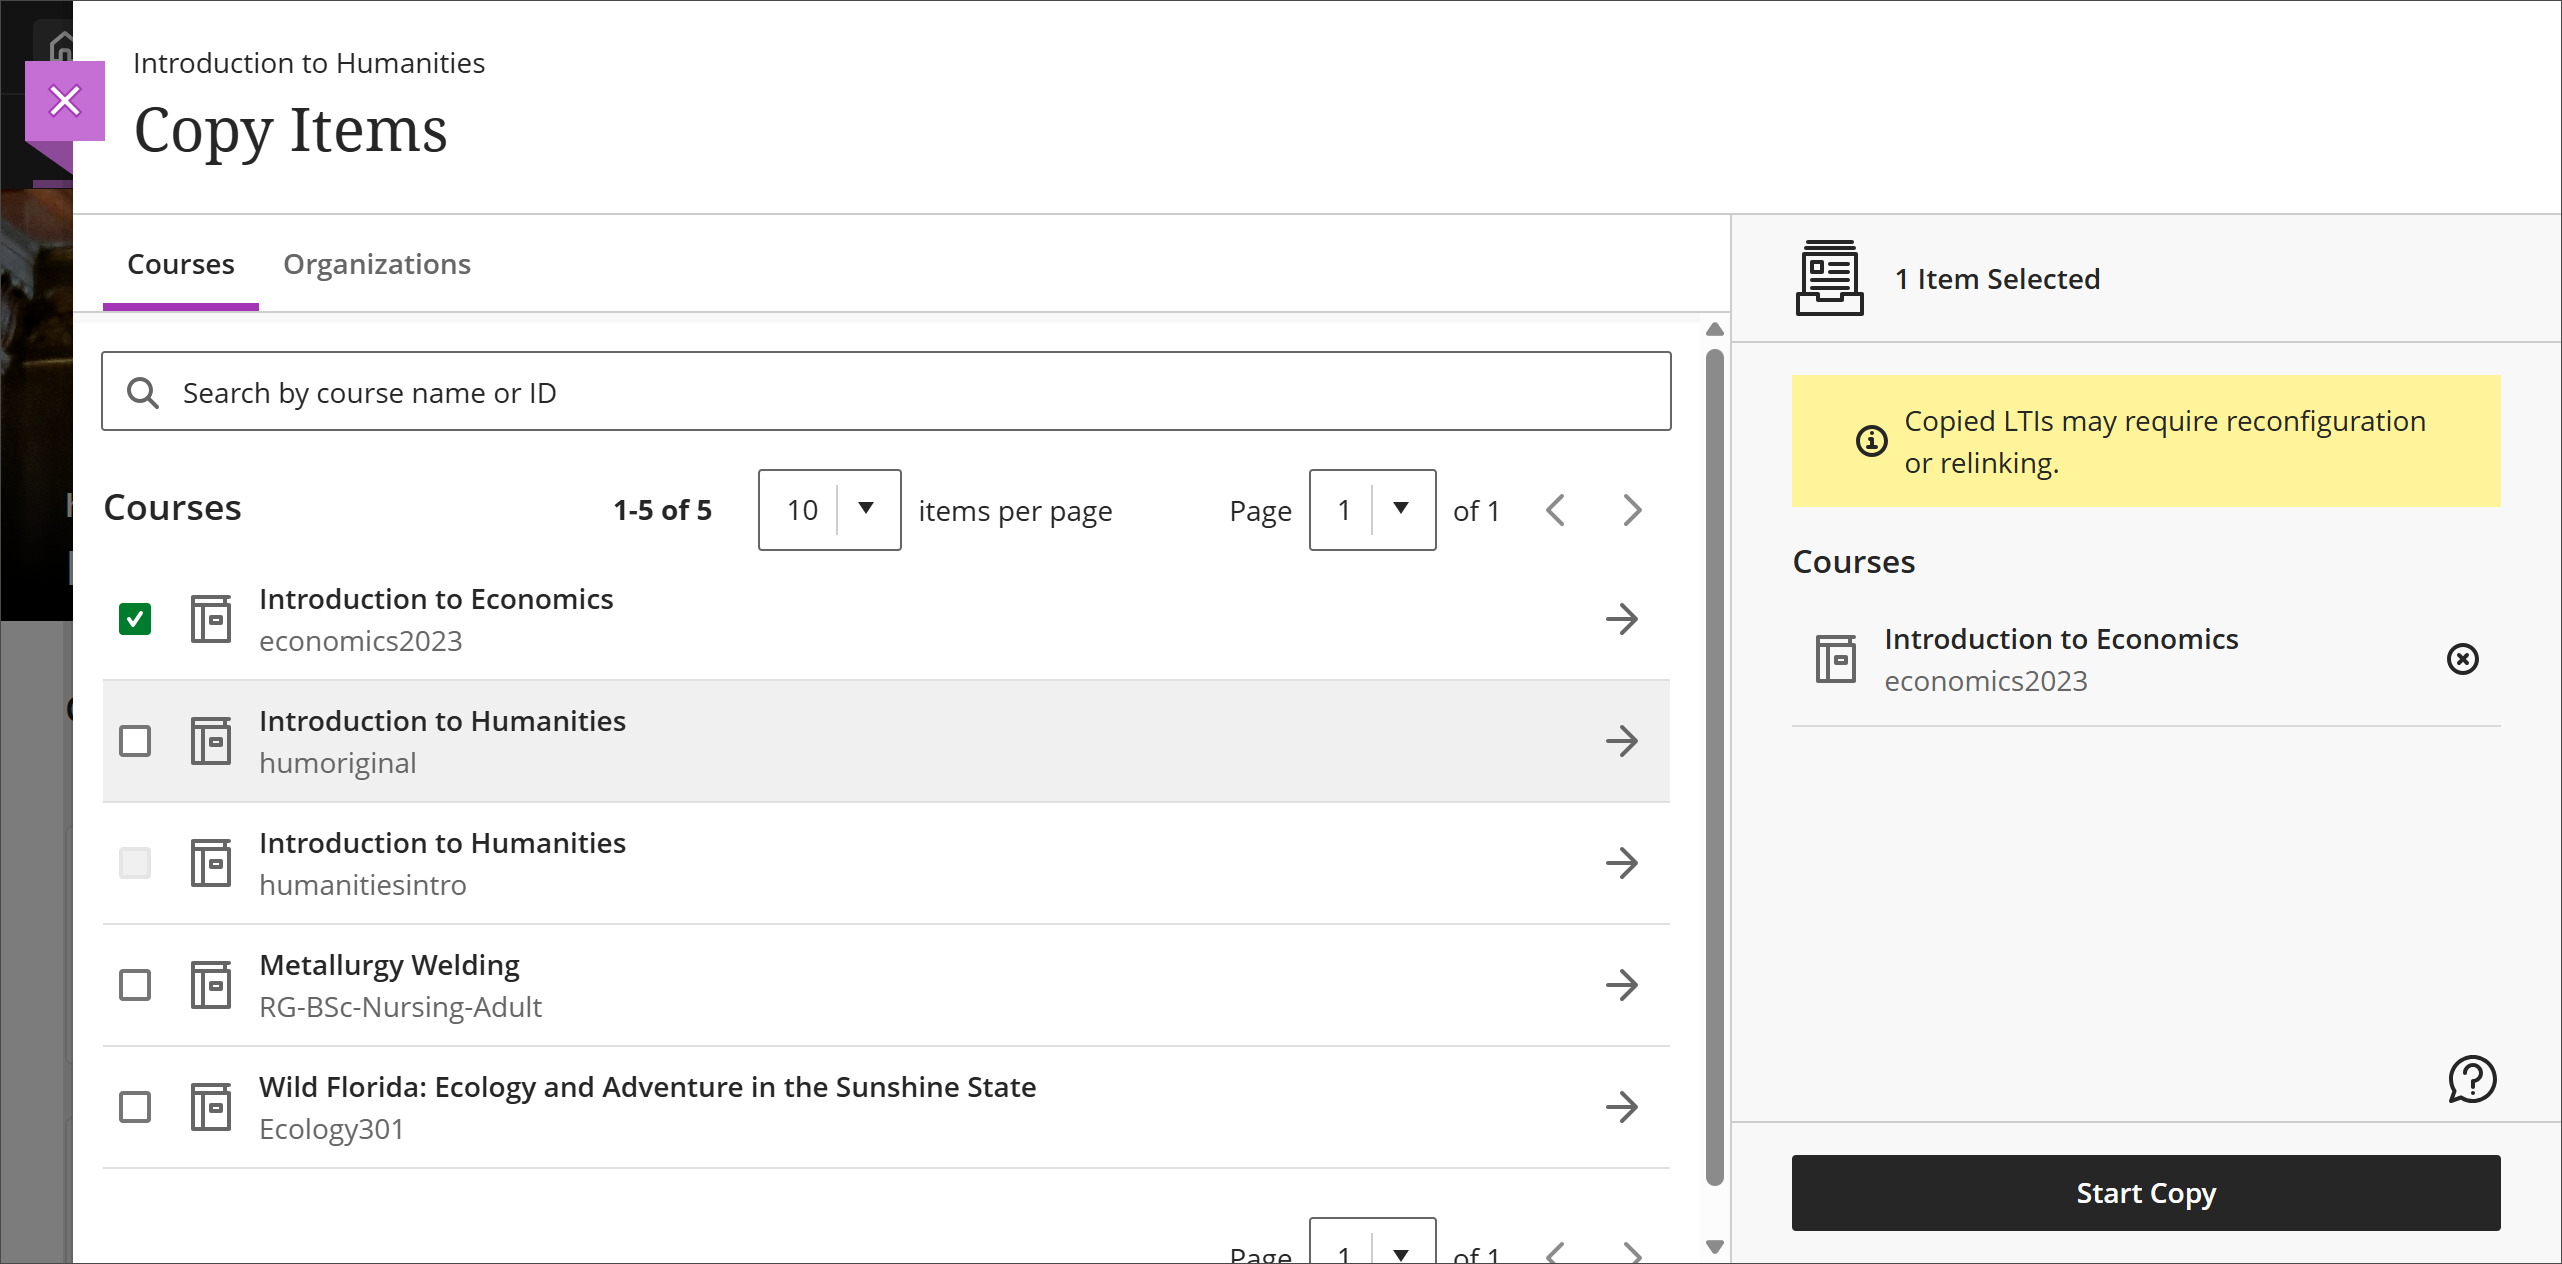Click the course icon beside humoriginal
This screenshot has height=1264, width=2562.
coord(212,741)
